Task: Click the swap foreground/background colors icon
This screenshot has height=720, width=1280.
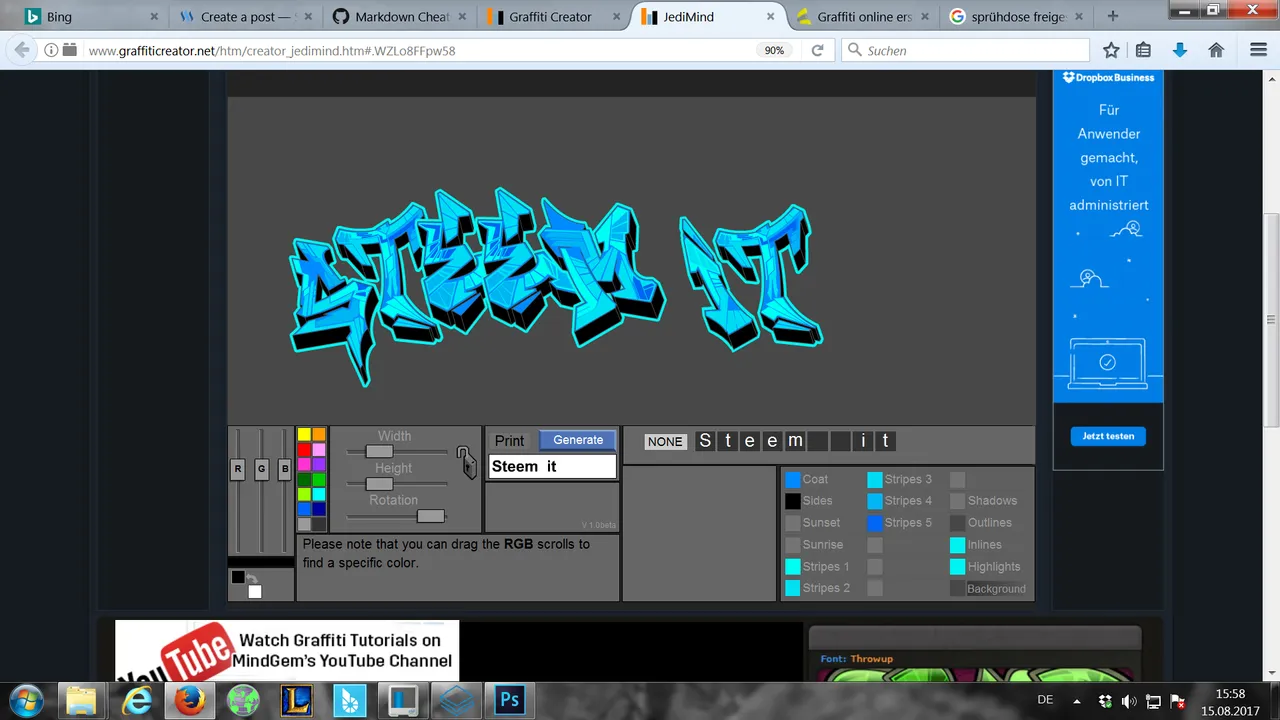Action: [x=252, y=579]
